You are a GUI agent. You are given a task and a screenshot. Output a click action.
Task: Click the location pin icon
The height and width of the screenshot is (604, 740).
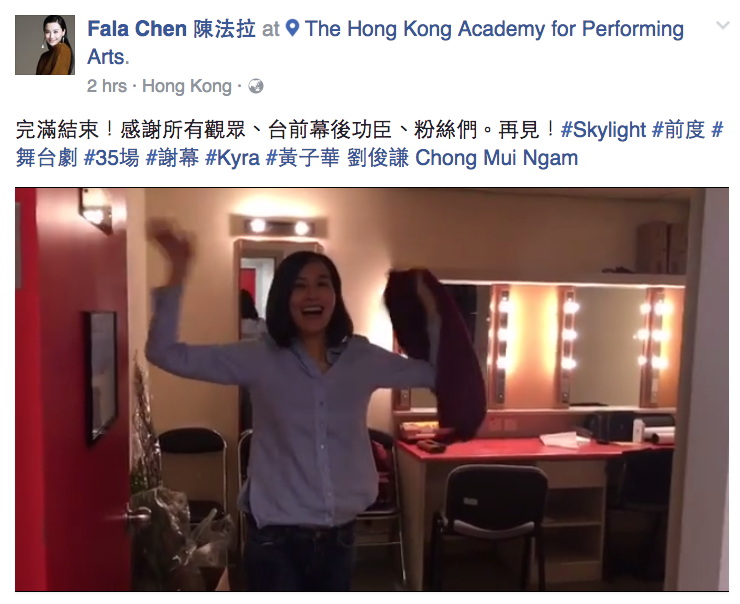tap(293, 28)
